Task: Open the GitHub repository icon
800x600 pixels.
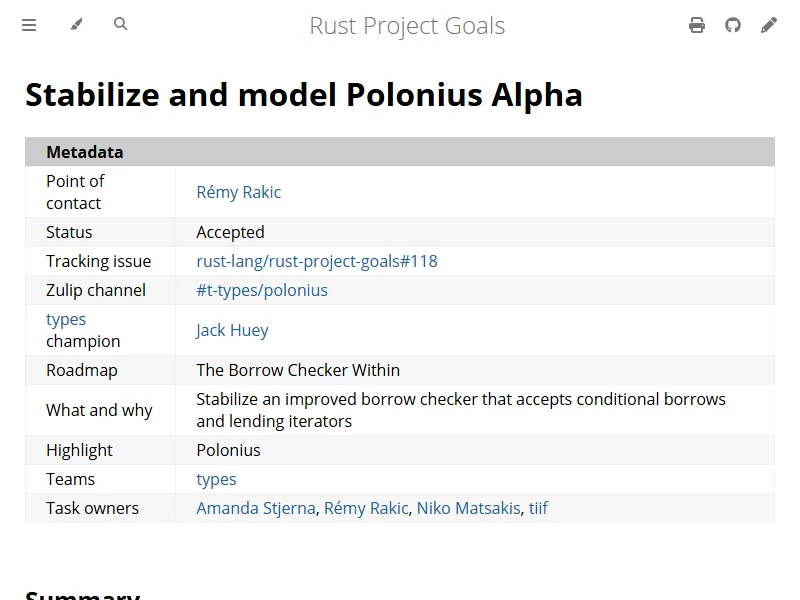Action: pyautogui.click(x=733, y=25)
